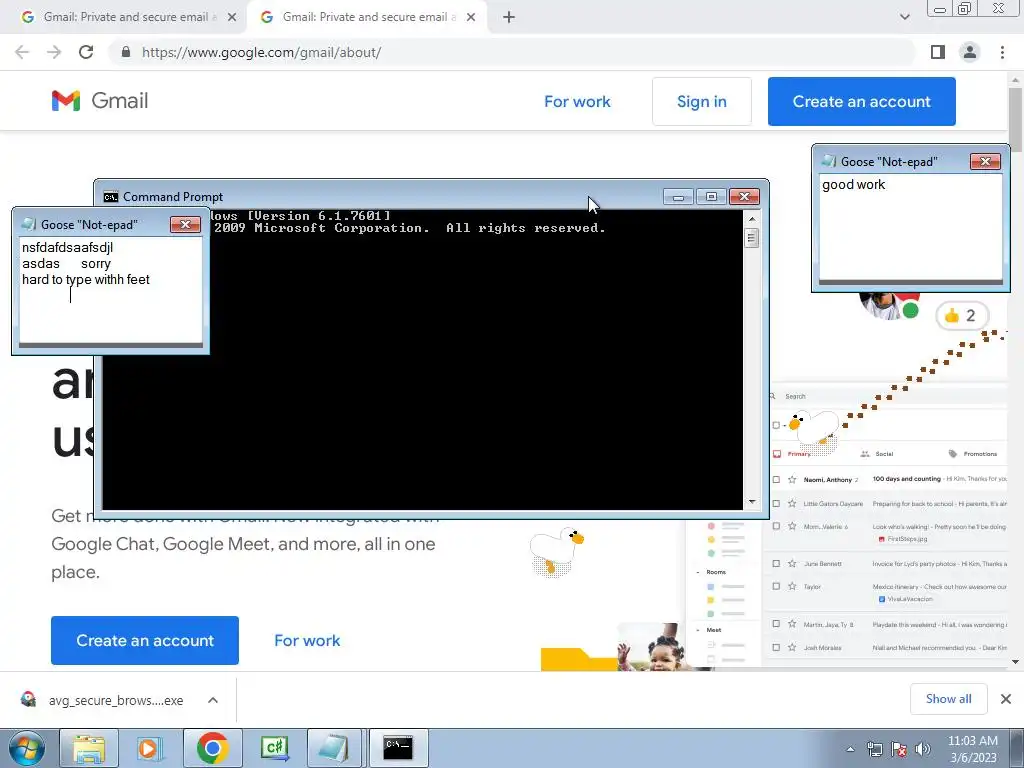Click the Chrome taskbar icon

coord(212,748)
